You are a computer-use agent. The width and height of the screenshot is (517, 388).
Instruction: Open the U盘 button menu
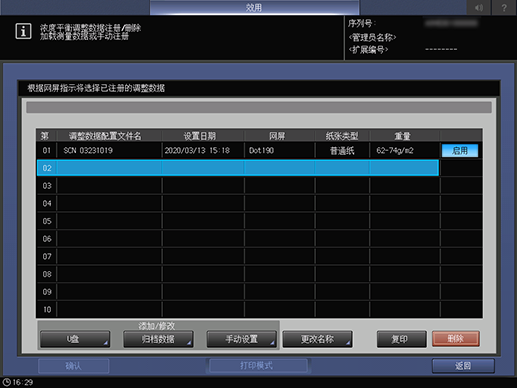[75, 339]
